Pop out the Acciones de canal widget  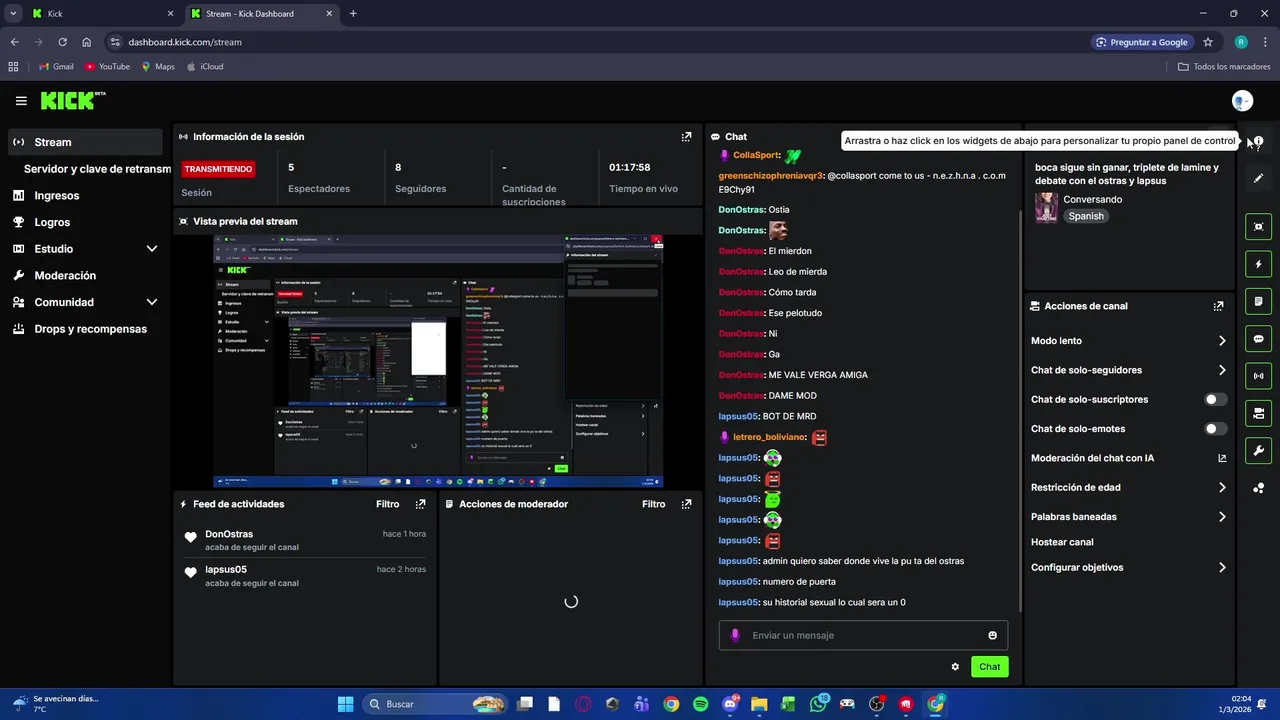pyautogui.click(x=1218, y=306)
